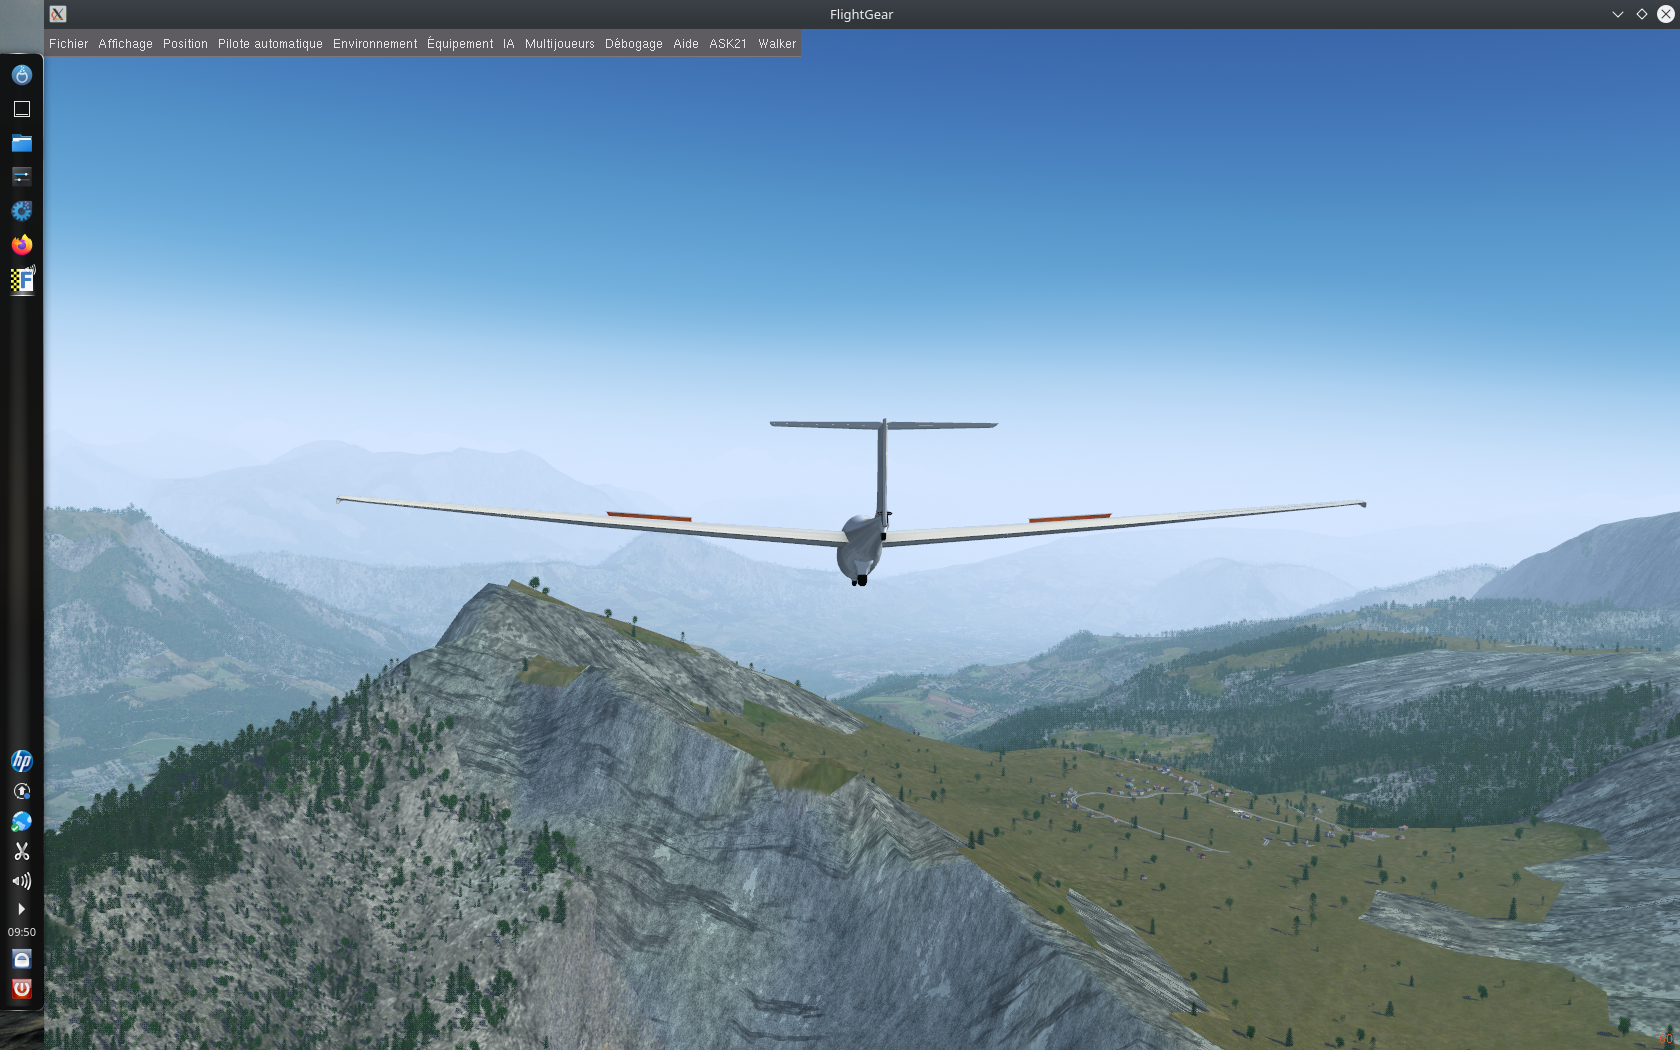Open the software update tray icon

click(x=22, y=791)
